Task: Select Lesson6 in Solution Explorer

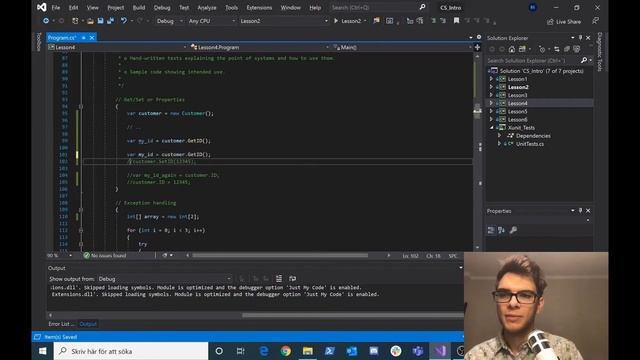Action: [x=518, y=120]
